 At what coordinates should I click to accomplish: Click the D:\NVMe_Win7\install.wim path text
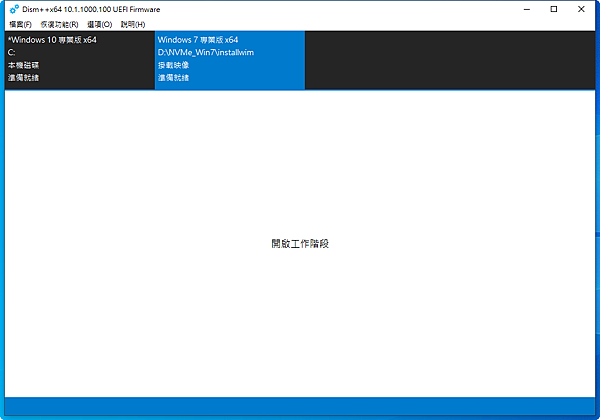pyautogui.click(x=206, y=52)
